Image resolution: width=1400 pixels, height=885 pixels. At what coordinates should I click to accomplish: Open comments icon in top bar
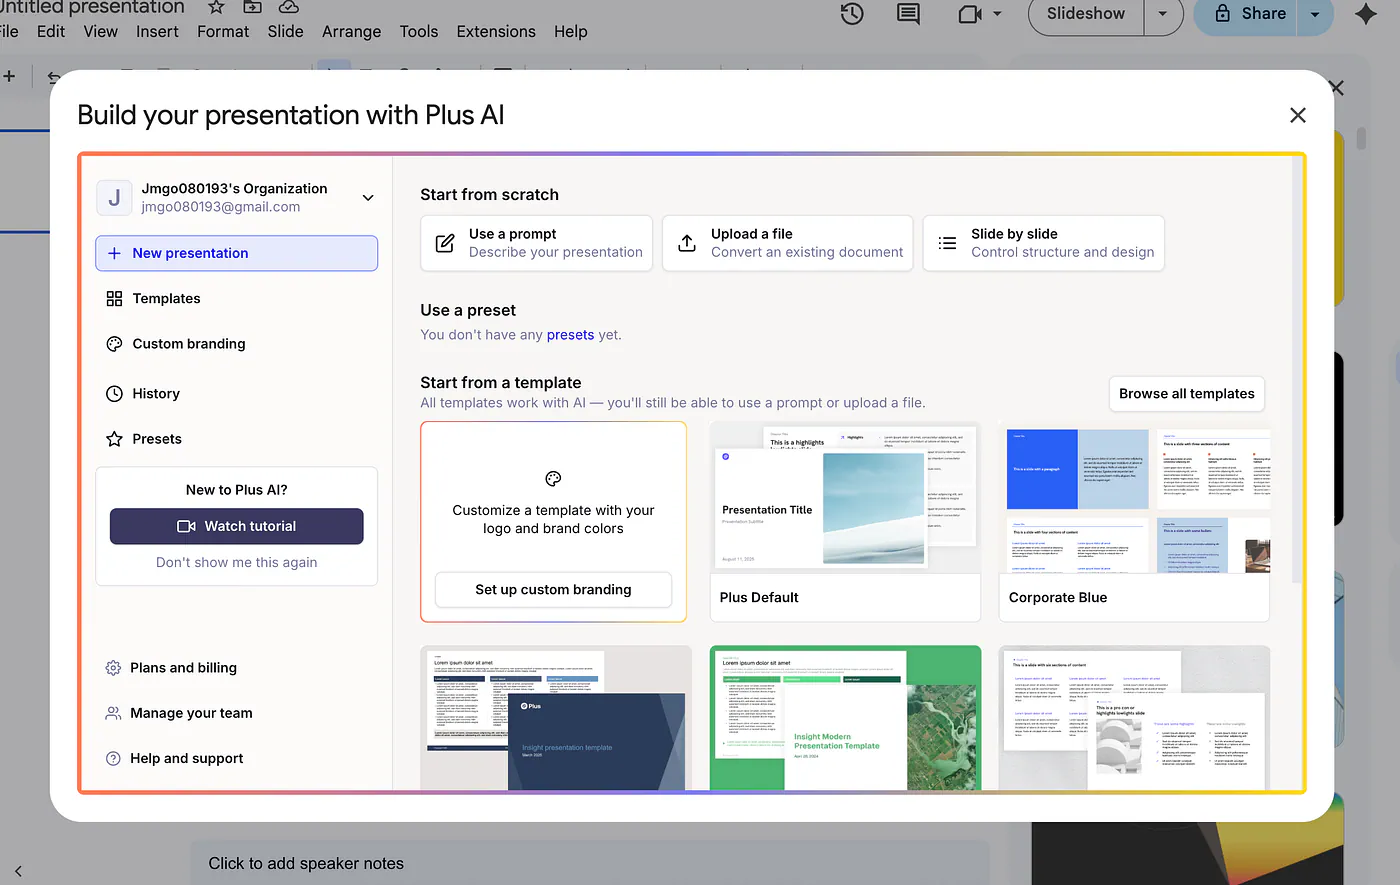click(x=908, y=14)
